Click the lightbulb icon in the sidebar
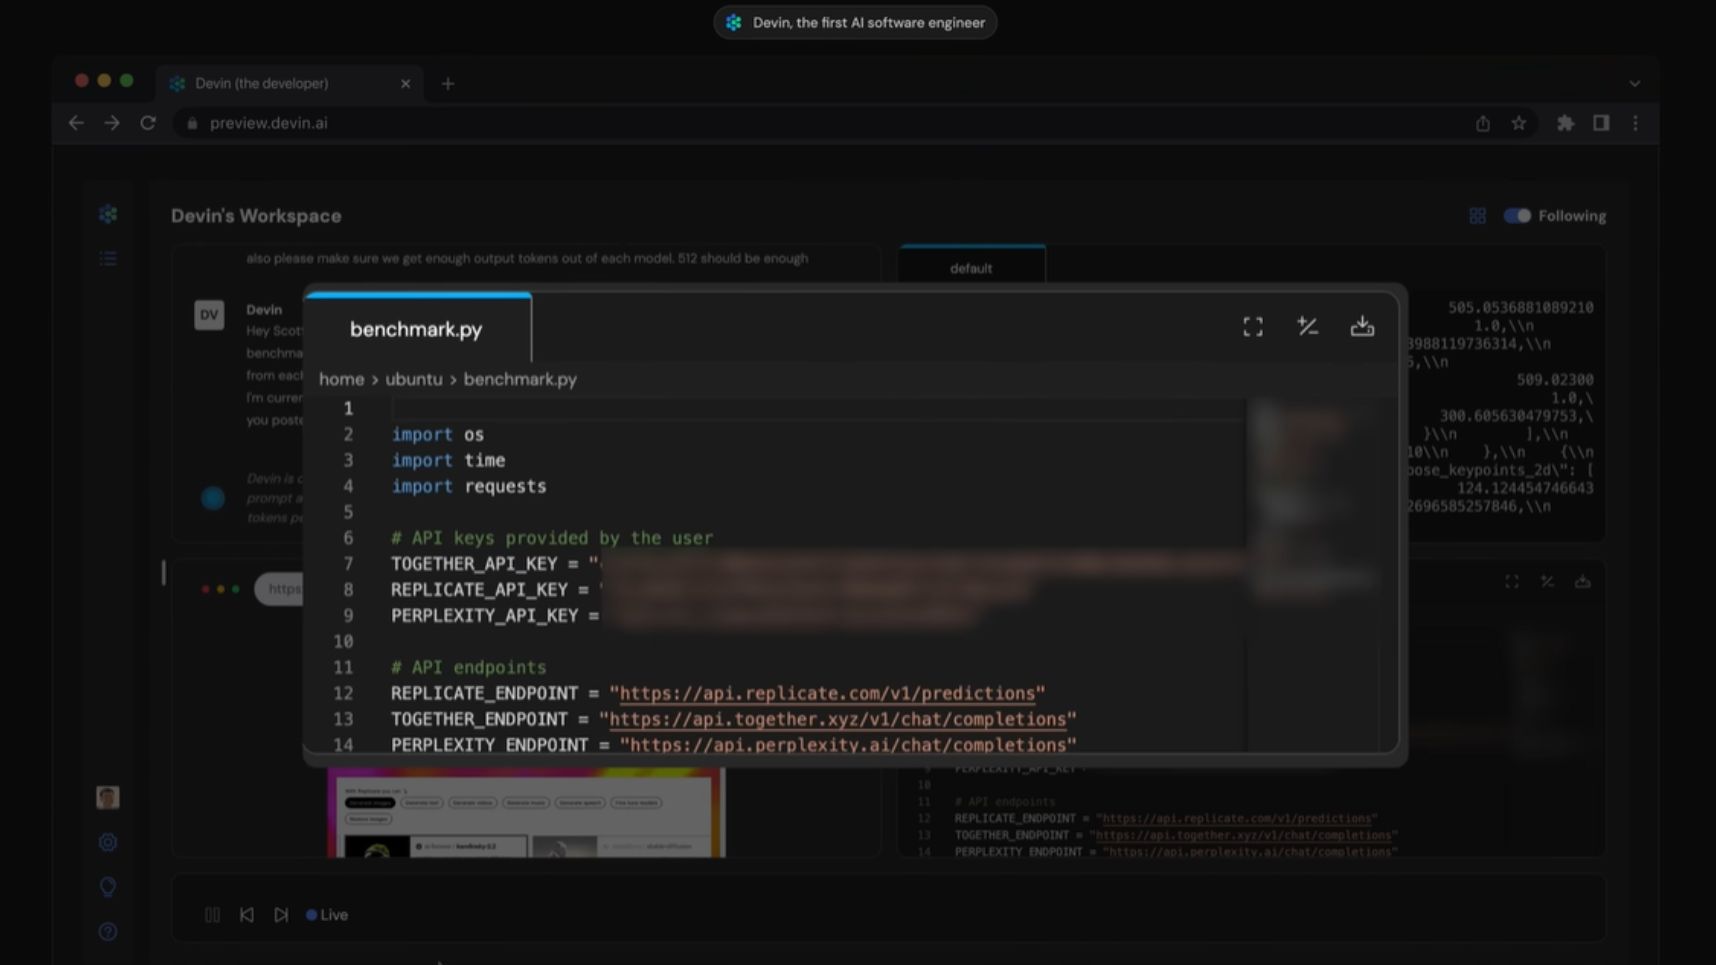Image resolution: width=1716 pixels, height=965 pixels. [x=107, y=886]
